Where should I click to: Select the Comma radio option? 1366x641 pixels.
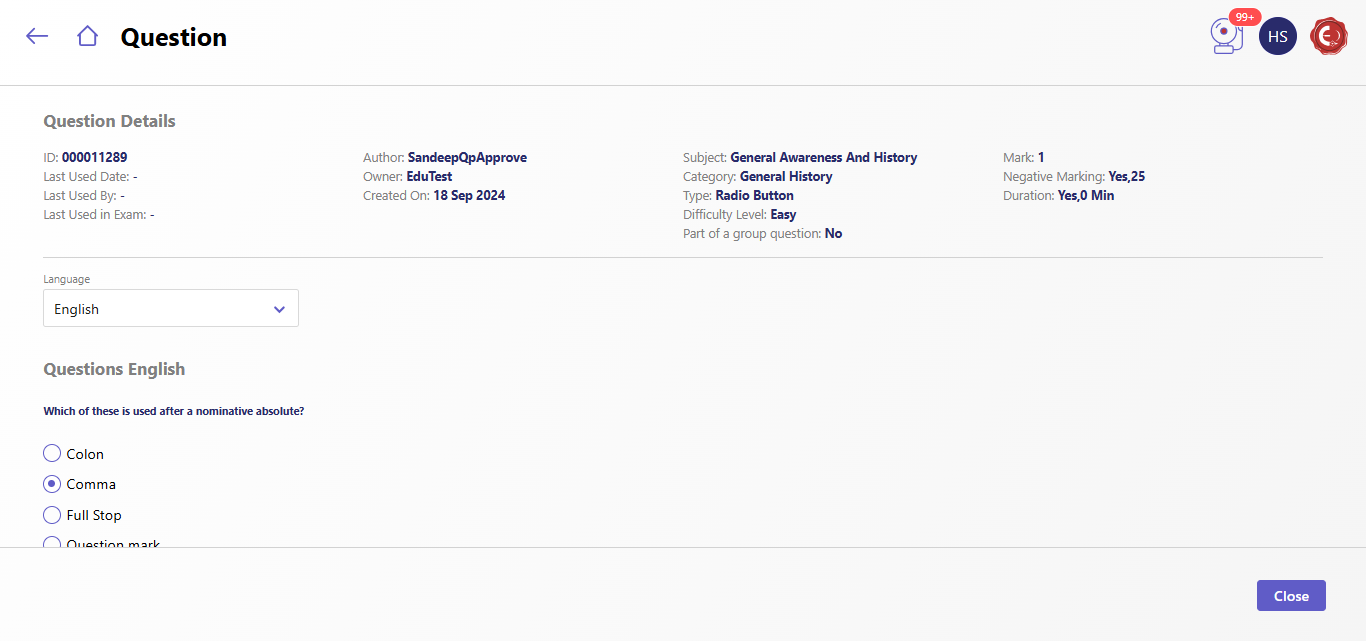tap(52, 484)
